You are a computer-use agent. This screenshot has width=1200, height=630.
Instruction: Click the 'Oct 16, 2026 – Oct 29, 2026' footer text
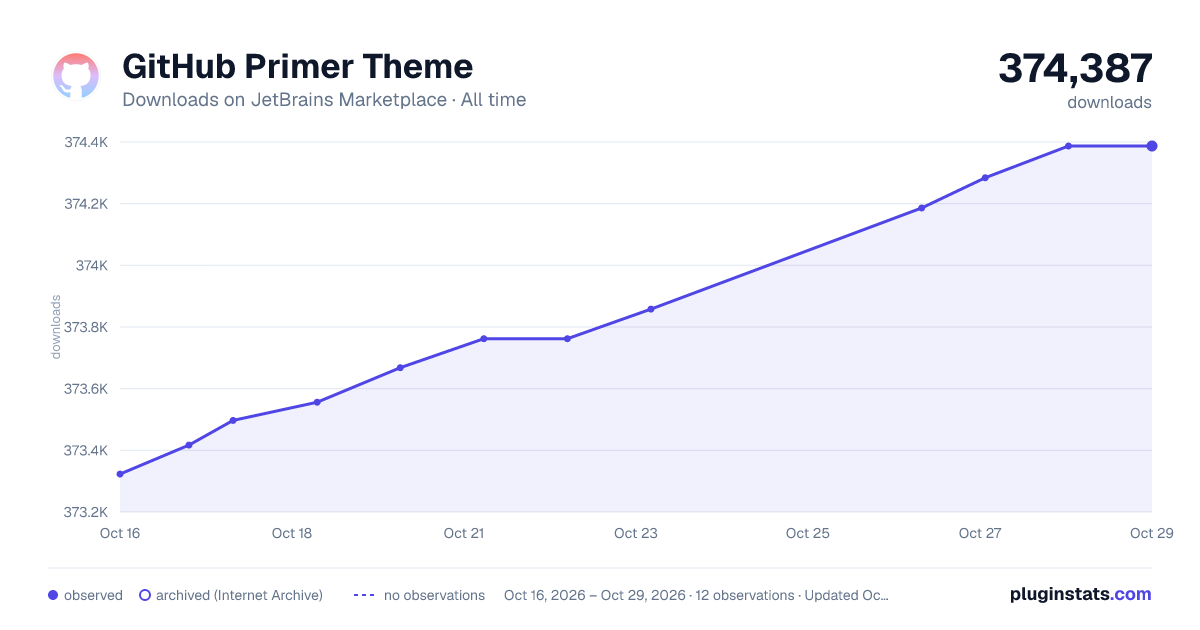tap(595, 595)
